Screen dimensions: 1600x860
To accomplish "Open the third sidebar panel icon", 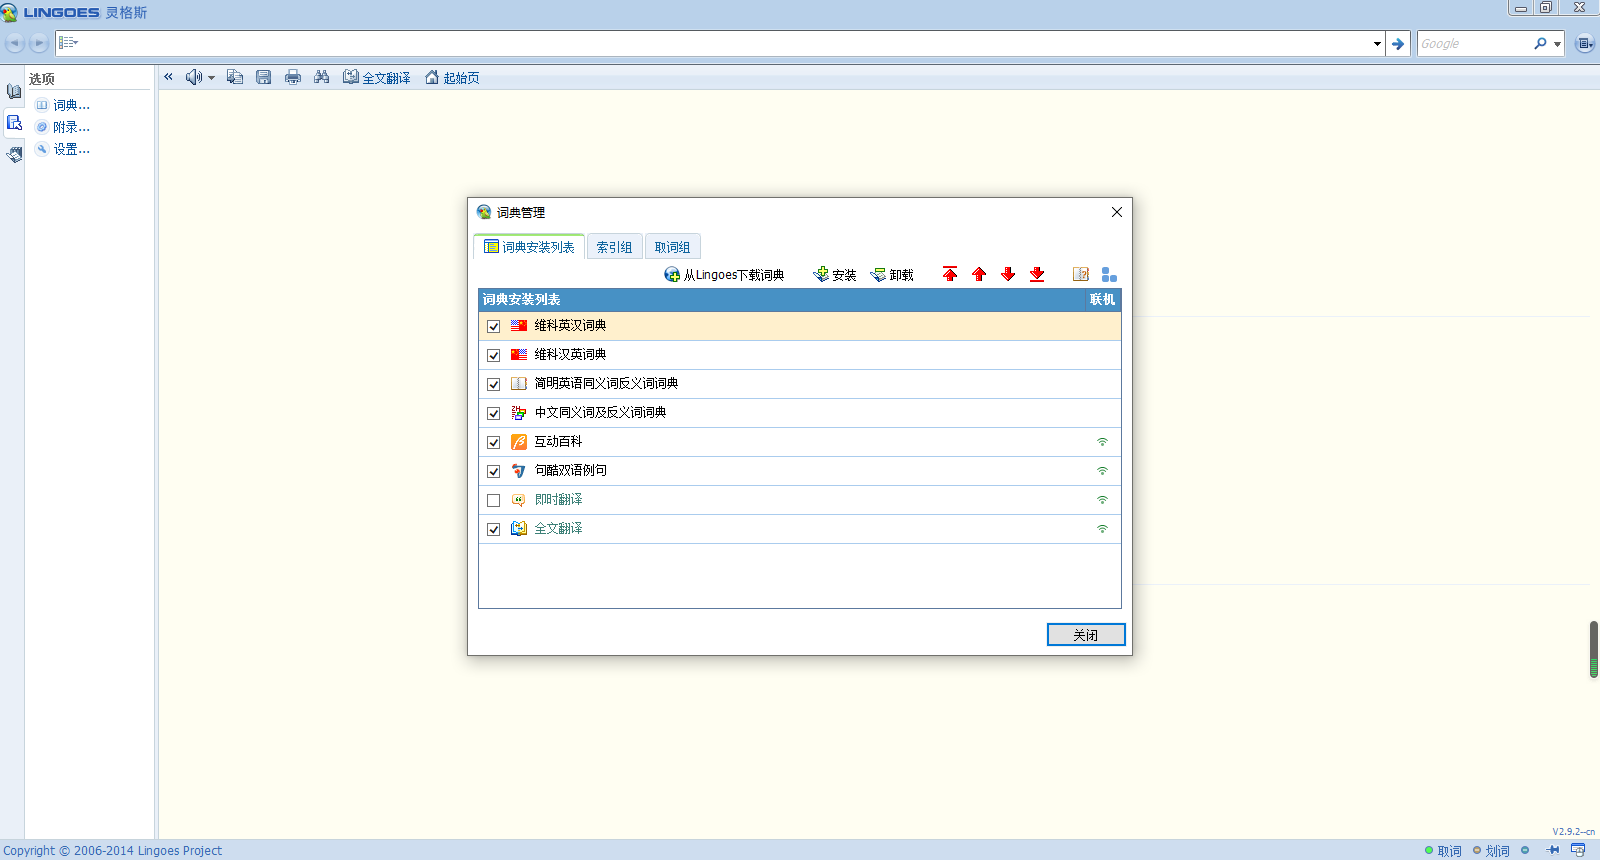I will pos(14,154).
